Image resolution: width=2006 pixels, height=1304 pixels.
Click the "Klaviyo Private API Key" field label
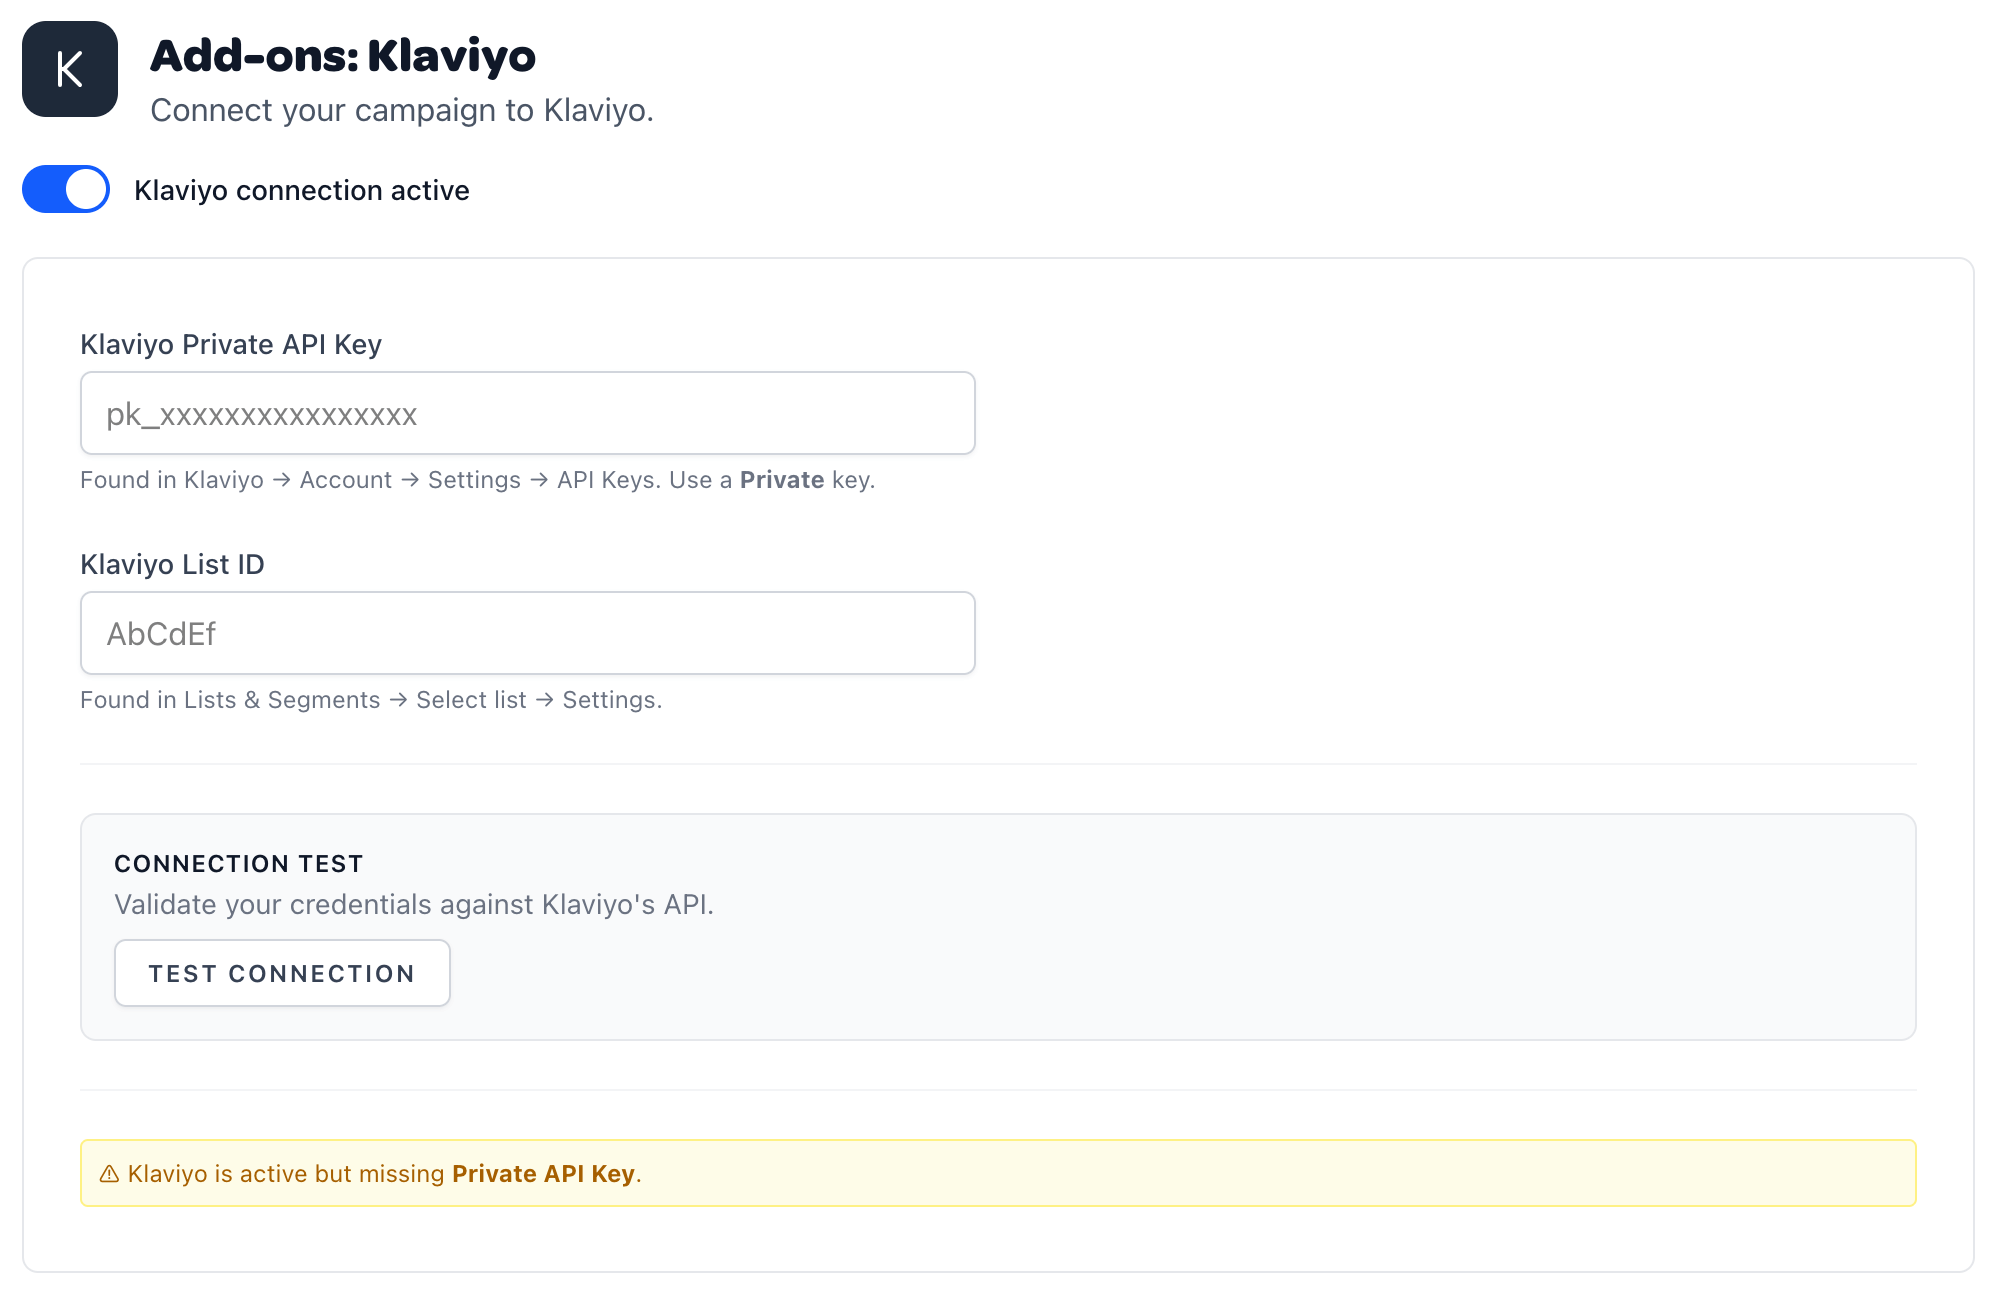point(230,344)
